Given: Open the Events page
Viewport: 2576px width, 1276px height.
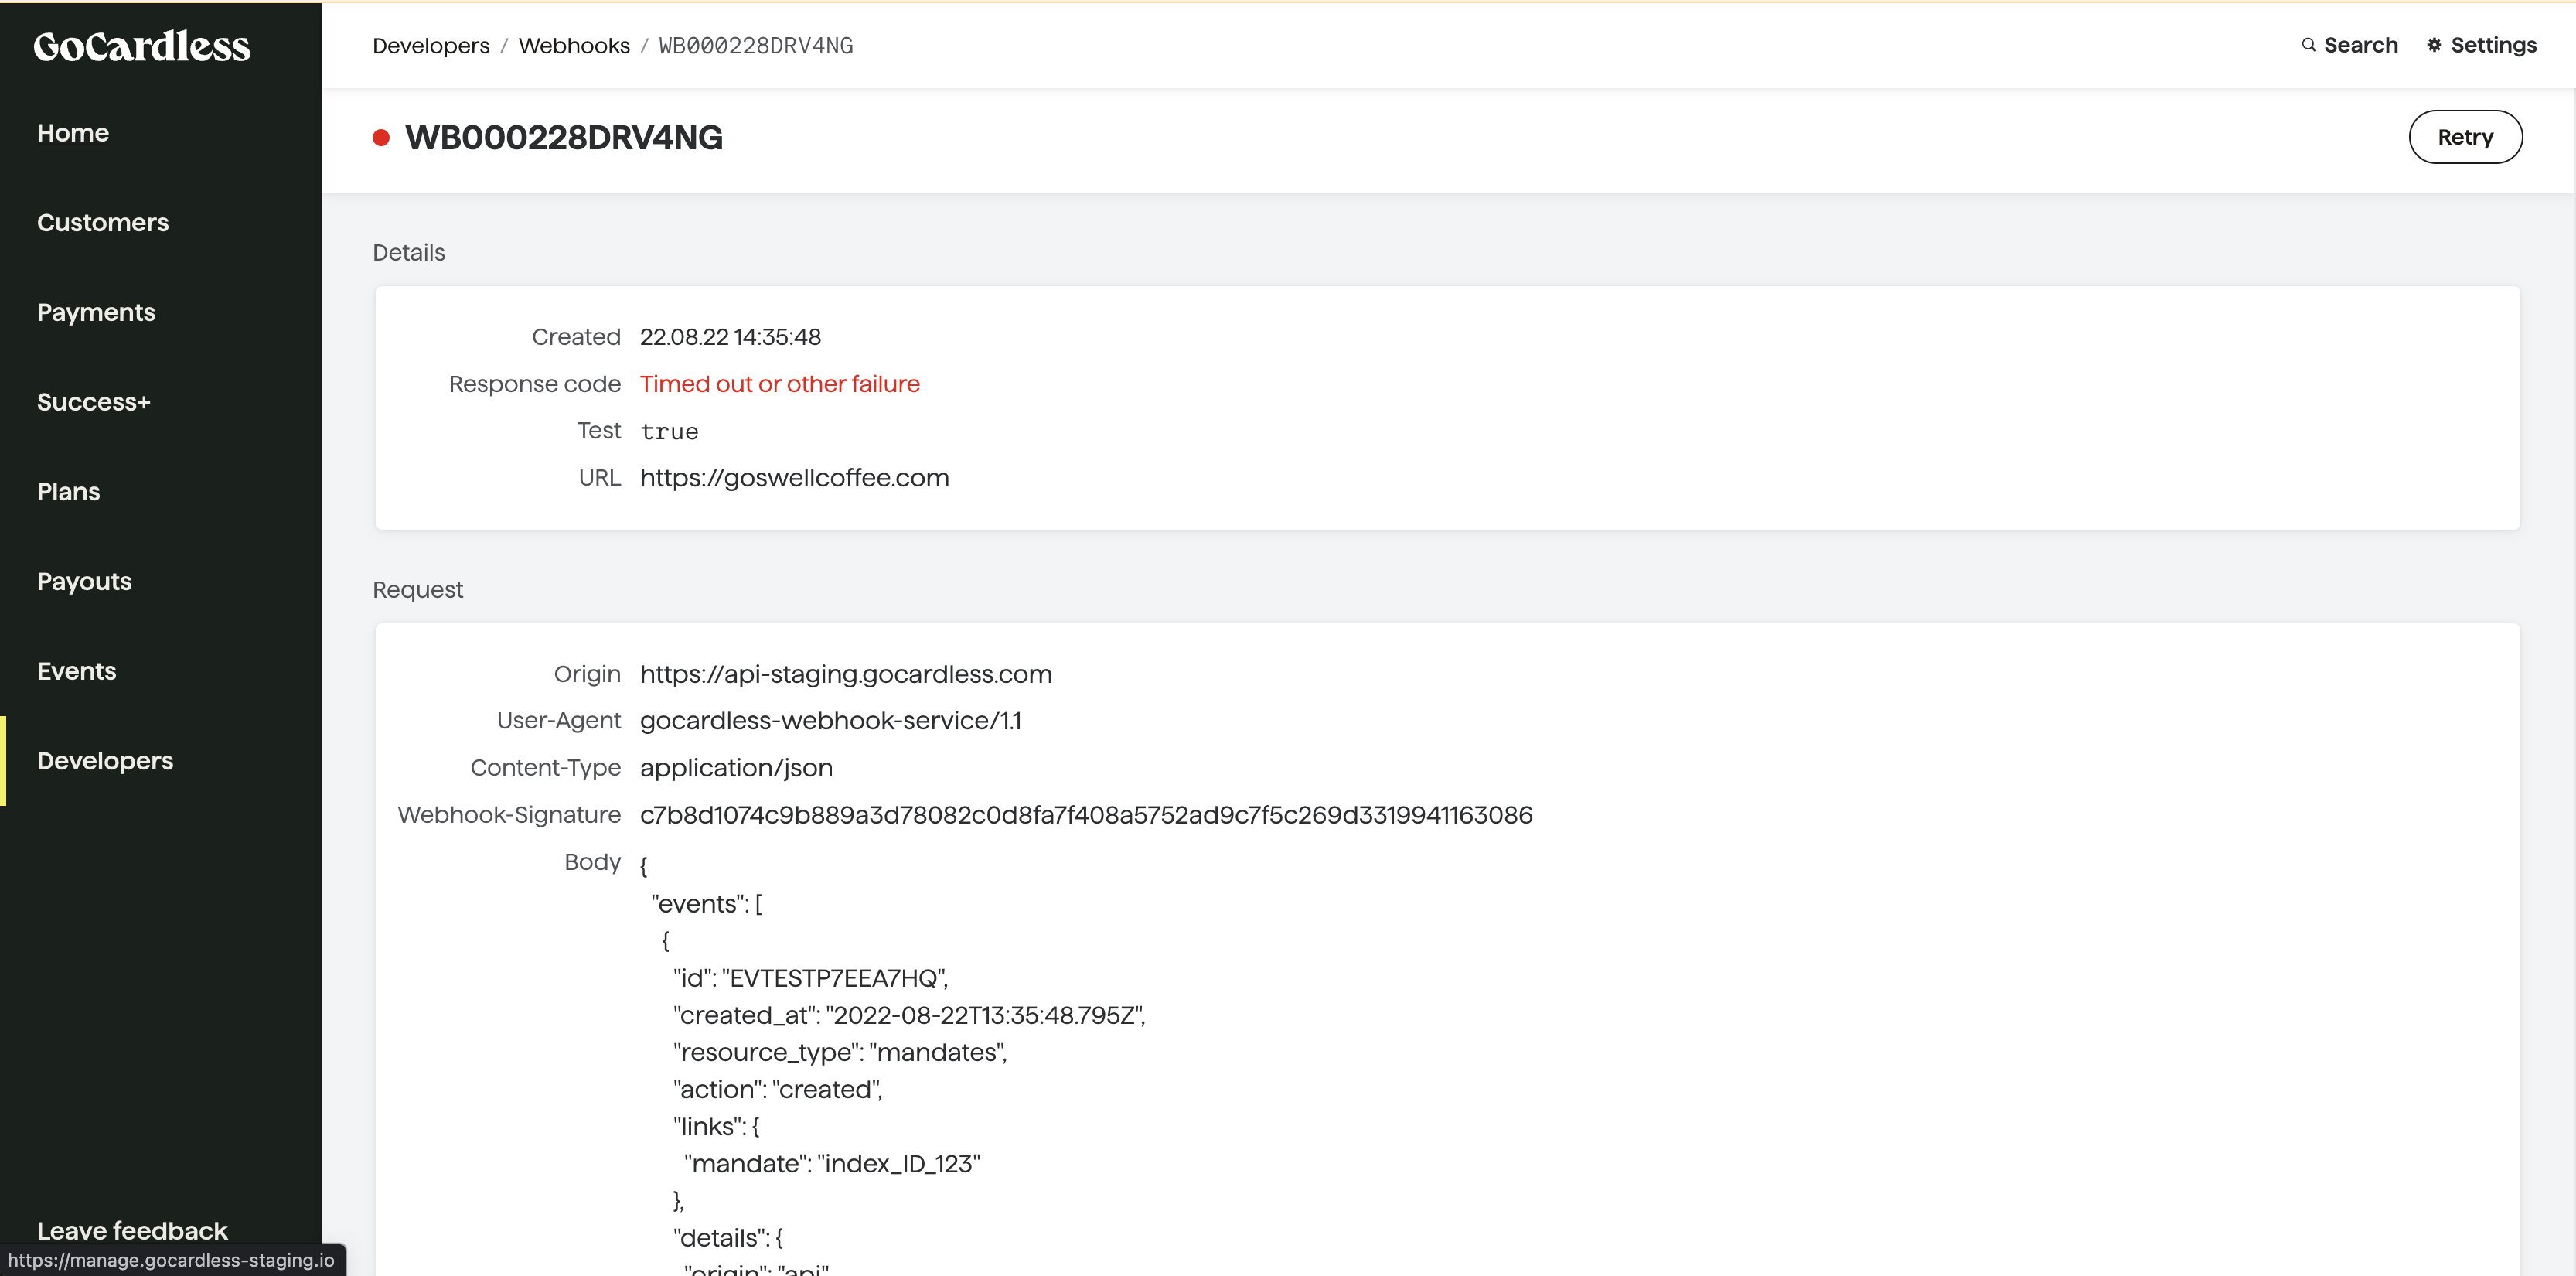Looking at the screenshot, I should [77, 671].
